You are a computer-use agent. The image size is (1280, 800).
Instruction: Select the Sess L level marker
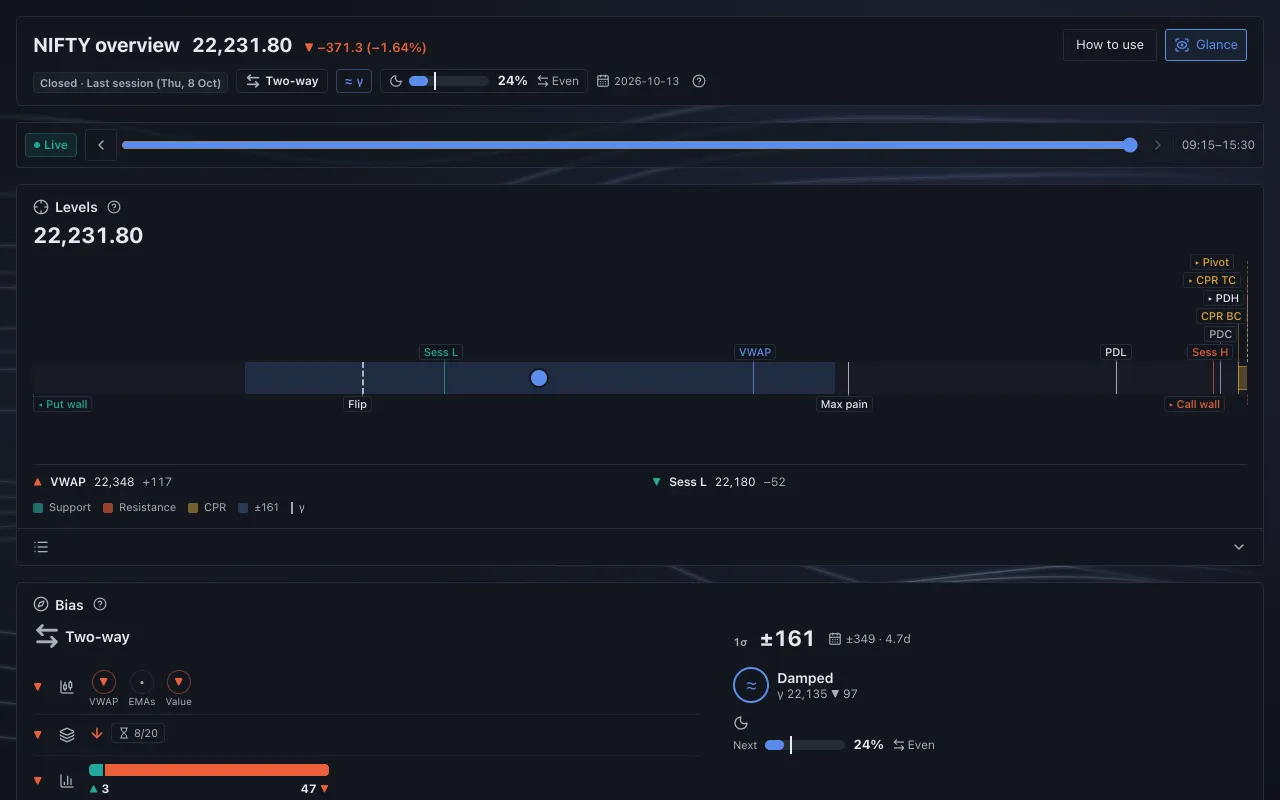click(441, 352)
